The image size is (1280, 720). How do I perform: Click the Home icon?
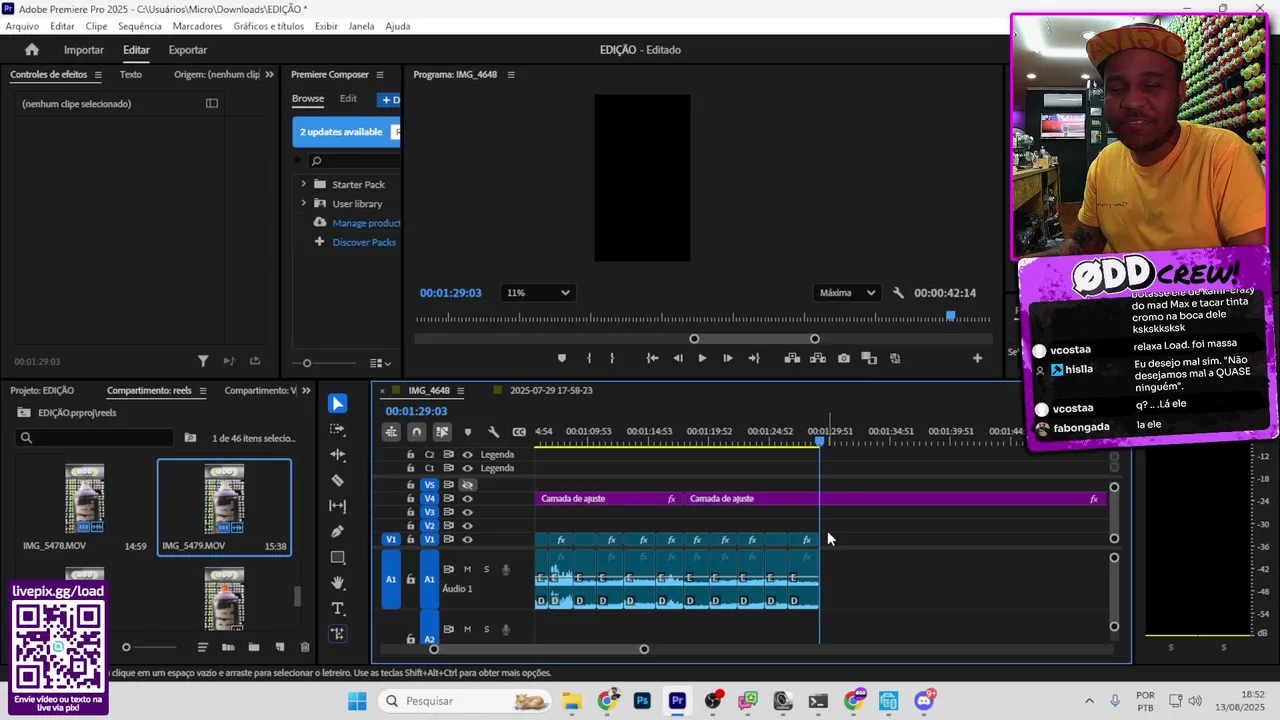coord(32,49)
